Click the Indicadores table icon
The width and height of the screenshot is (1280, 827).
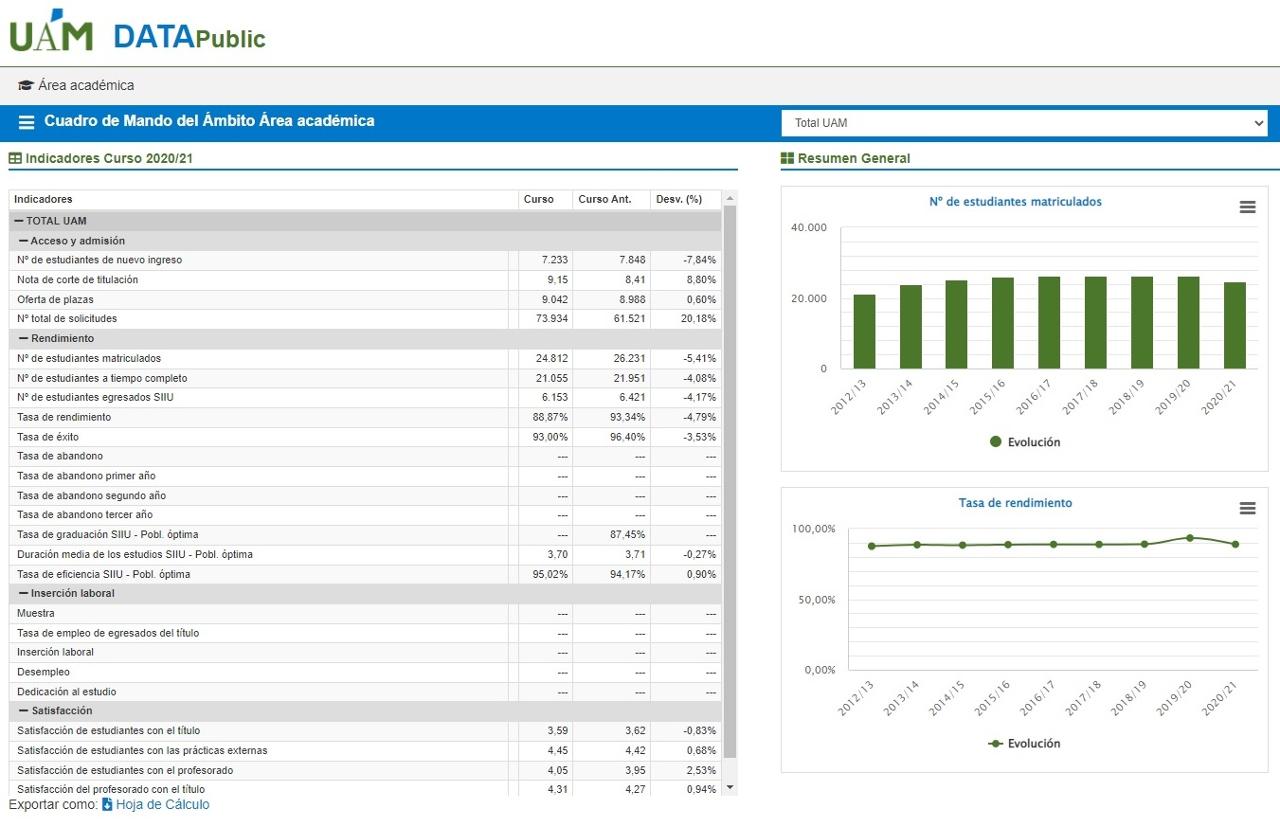point(15,159)
